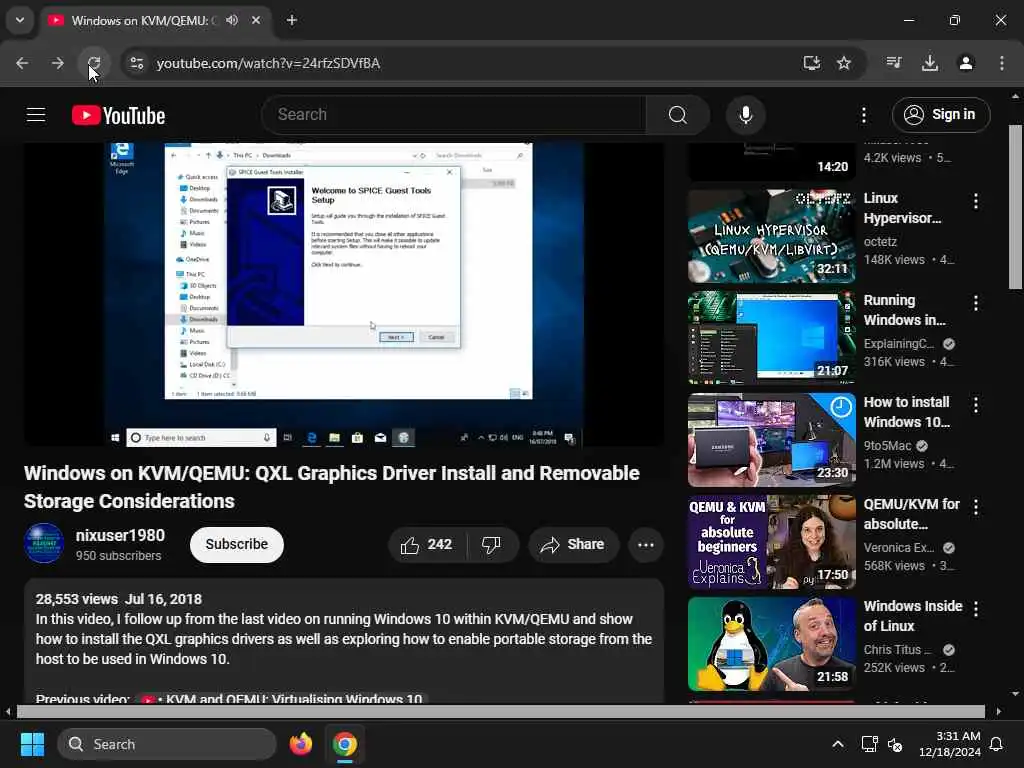Mute the tab via speaker icon
This screenshot has height=768, width=1024.
(x=232, y=20)
